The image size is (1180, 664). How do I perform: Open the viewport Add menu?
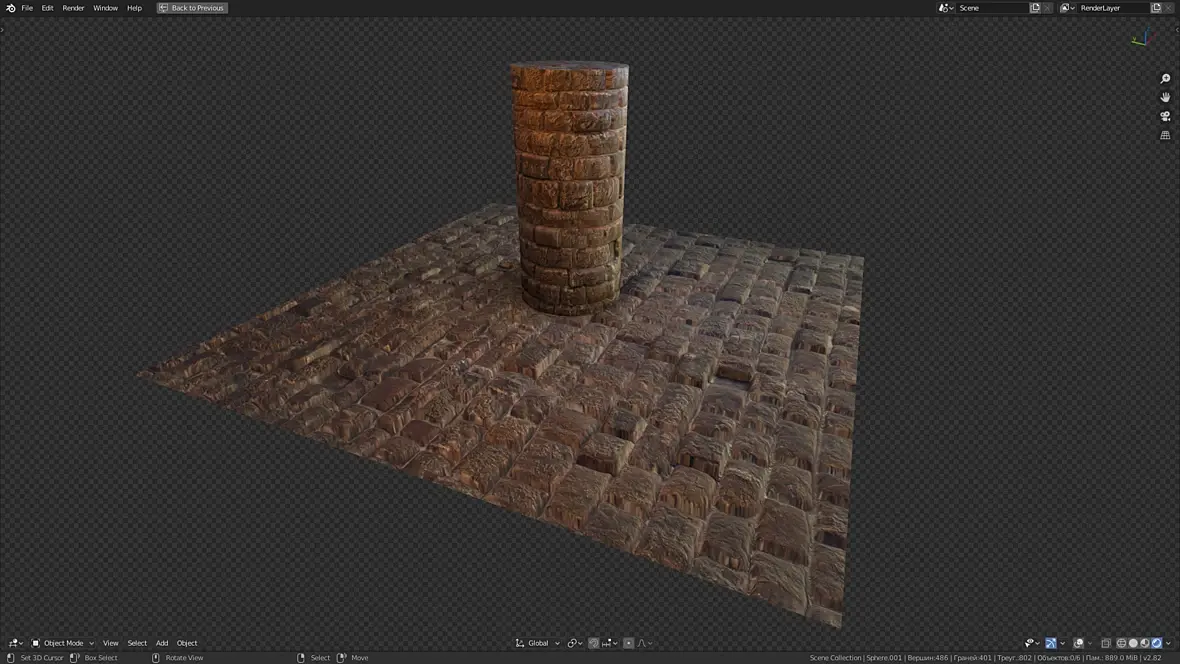pos(162,643)
